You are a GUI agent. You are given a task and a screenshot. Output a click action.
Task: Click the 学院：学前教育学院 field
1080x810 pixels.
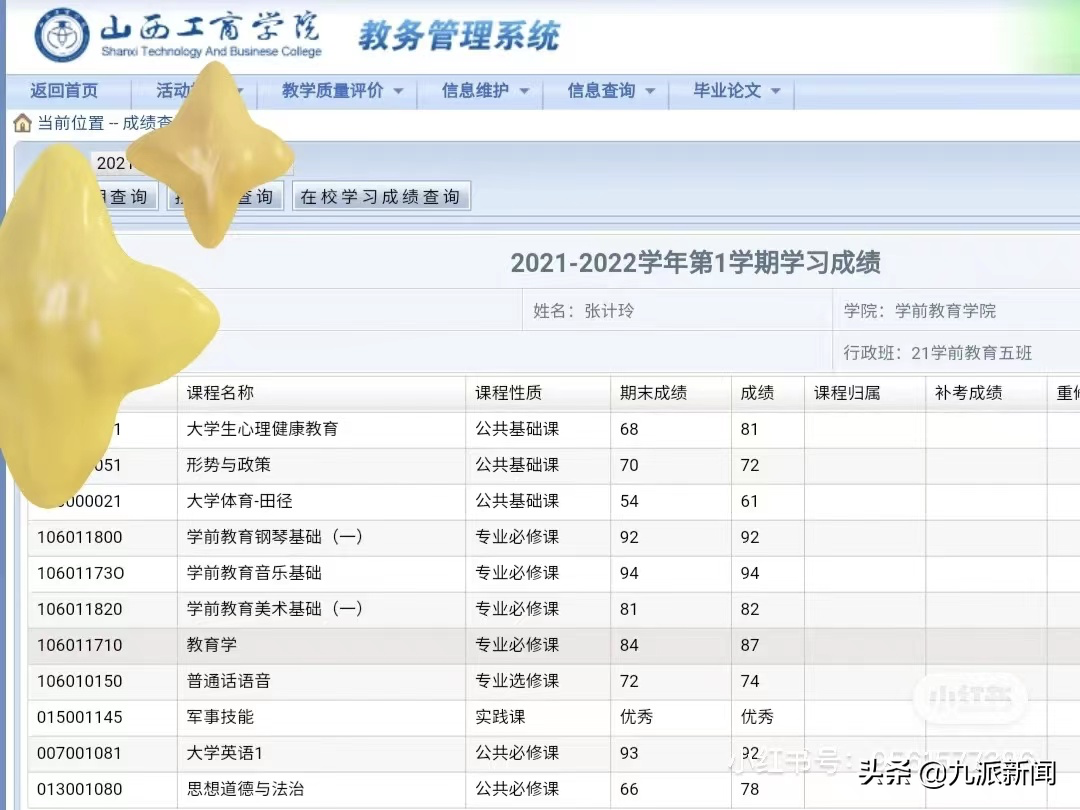920,311
